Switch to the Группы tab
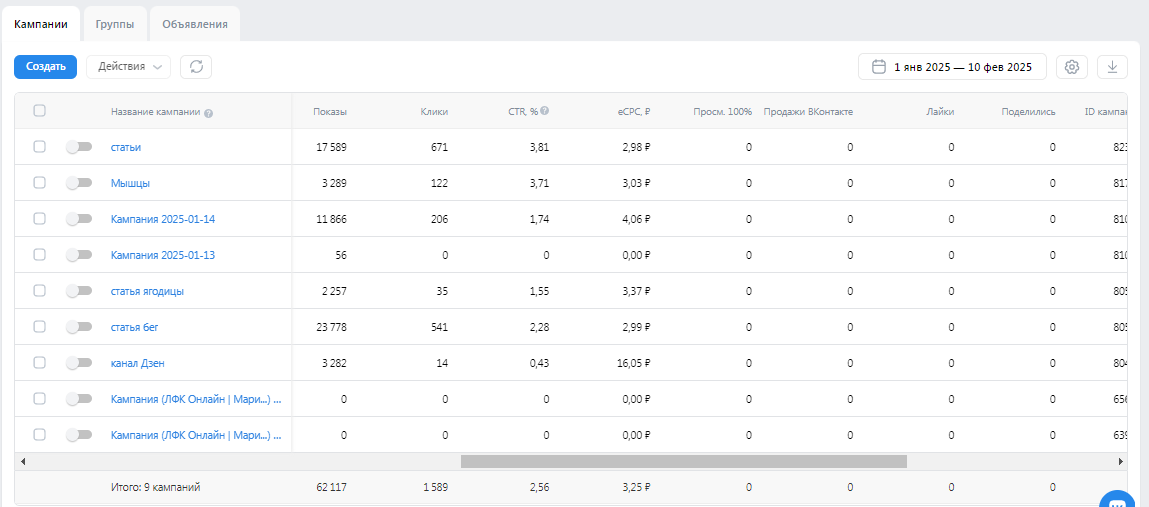Screen dimensions: 1149x507 point(115,23)
